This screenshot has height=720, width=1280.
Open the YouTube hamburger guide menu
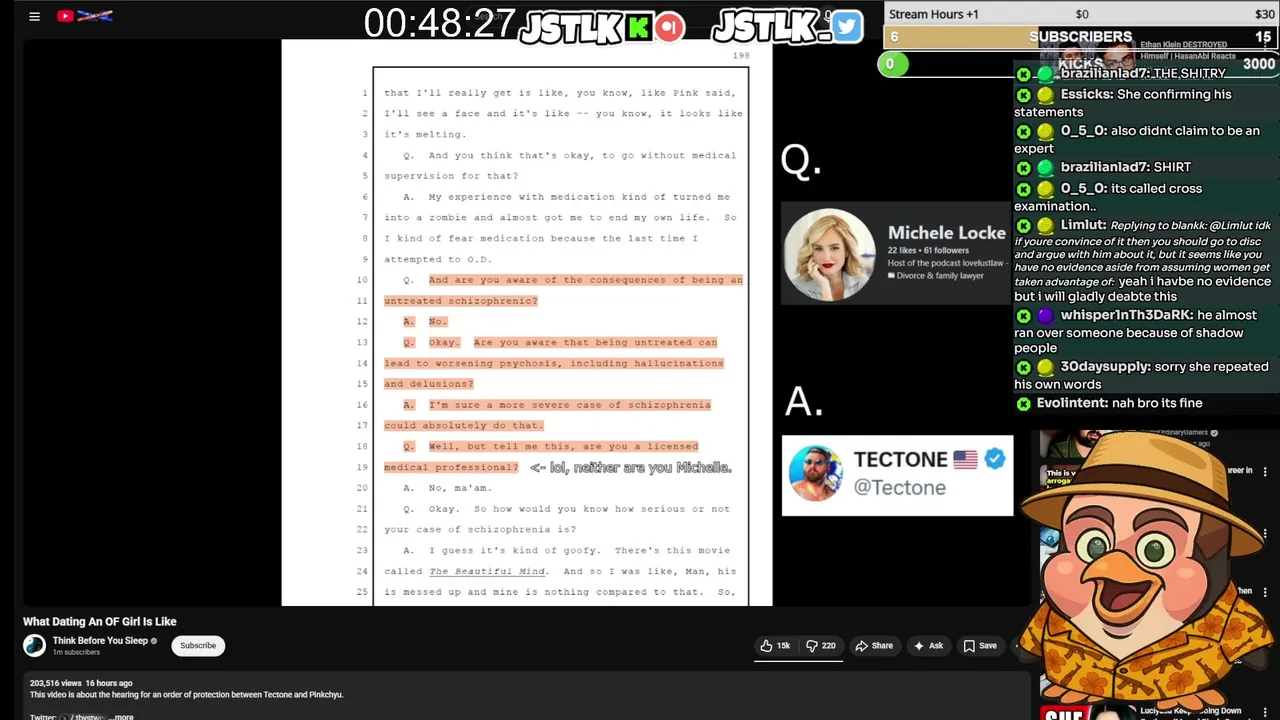coord(34,16)
